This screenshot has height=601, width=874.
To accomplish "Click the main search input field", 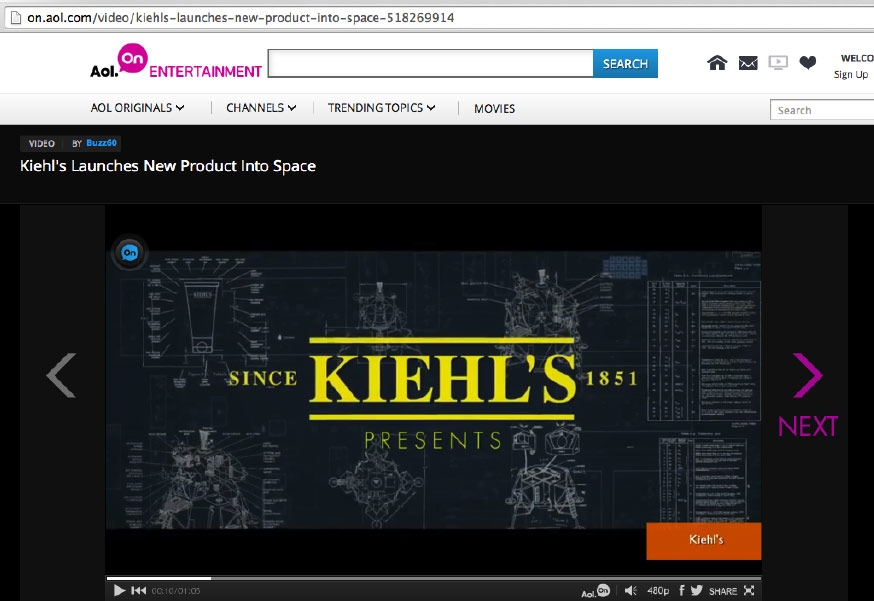I will (430, 64).
